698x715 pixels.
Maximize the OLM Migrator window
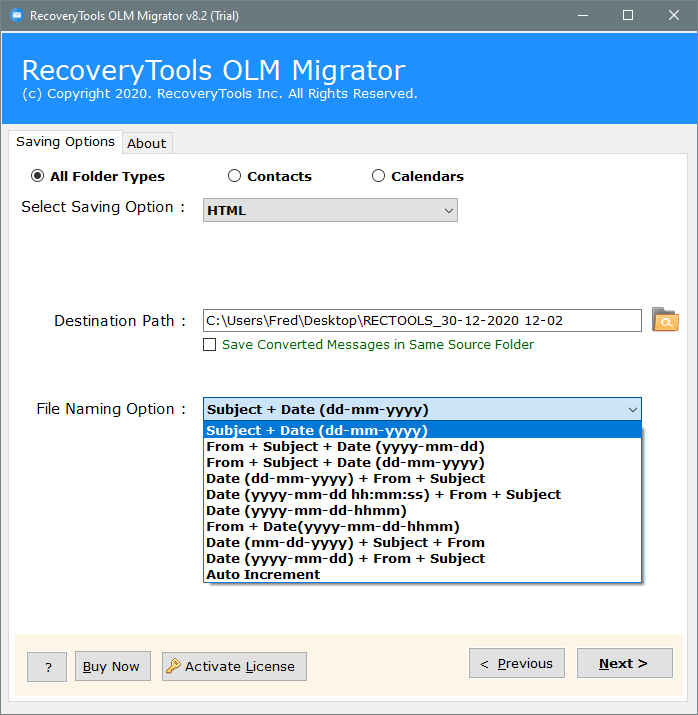[x=628, y=16]
